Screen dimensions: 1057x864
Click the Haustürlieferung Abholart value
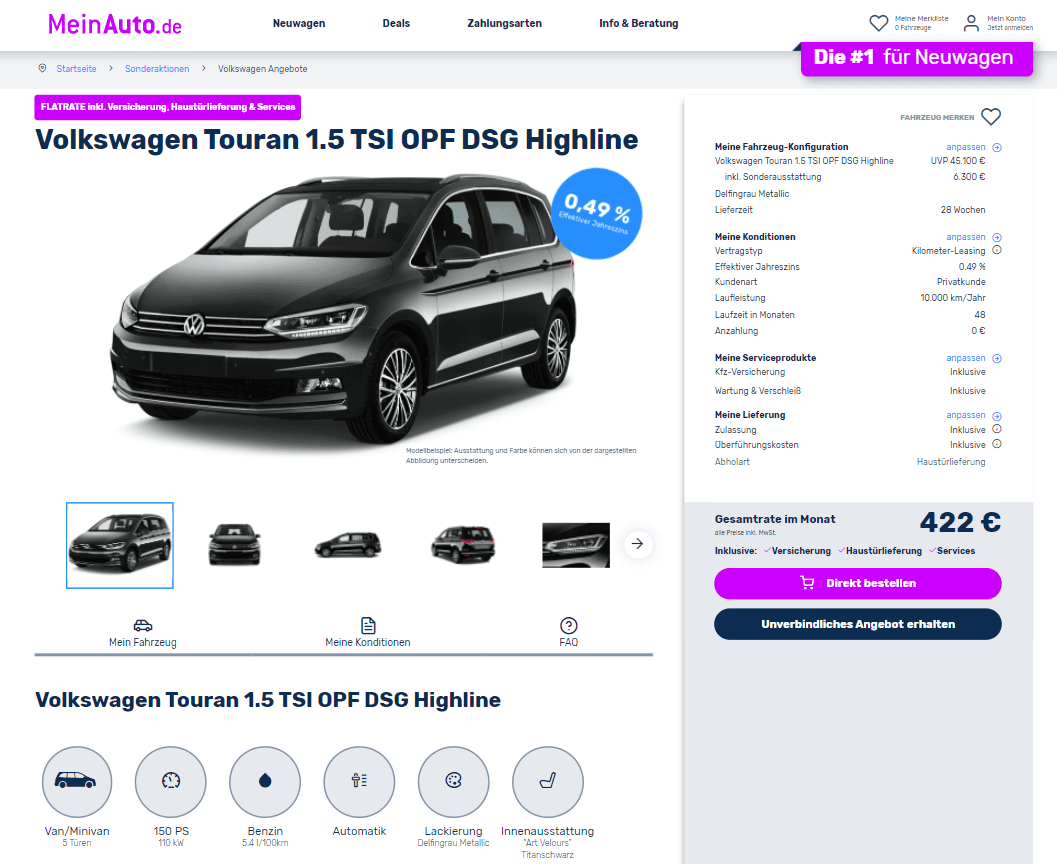951,462
